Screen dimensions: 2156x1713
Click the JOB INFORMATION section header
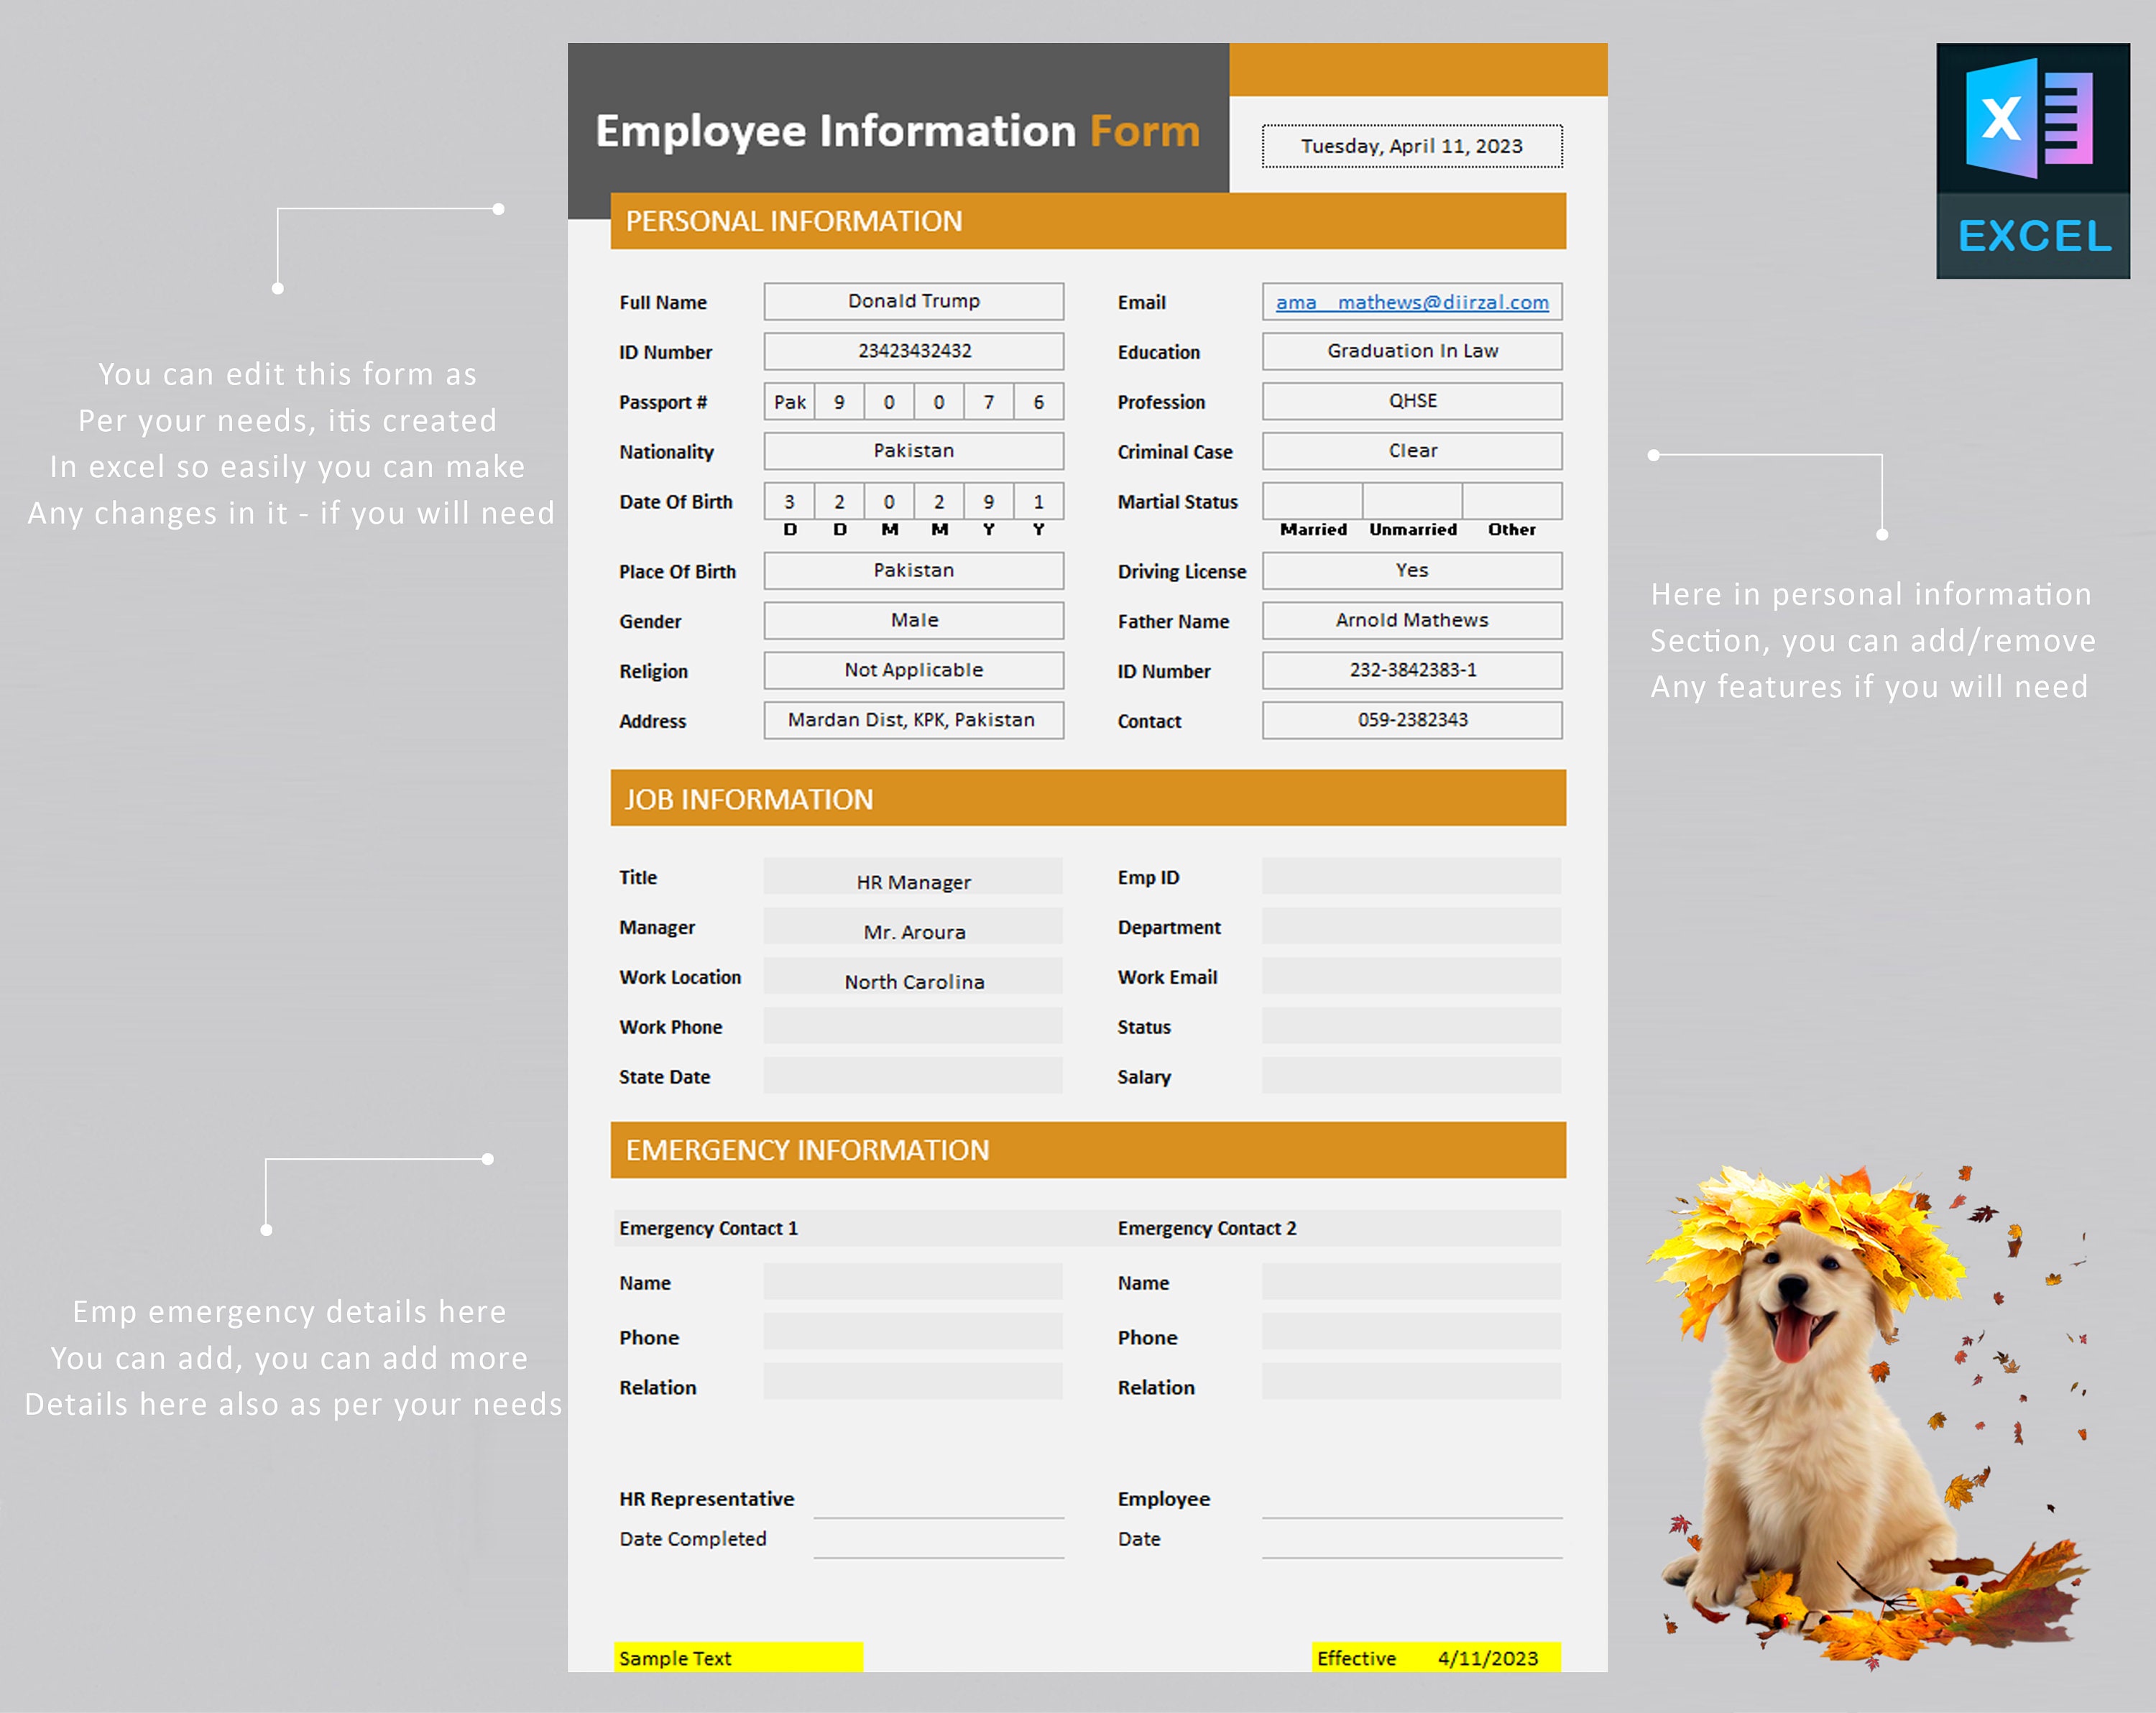(1088, 799)
